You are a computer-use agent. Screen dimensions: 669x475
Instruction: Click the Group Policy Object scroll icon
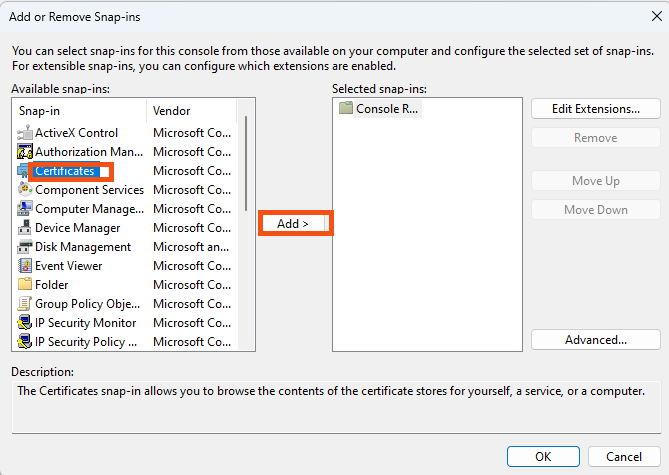[x=25, y=303]
